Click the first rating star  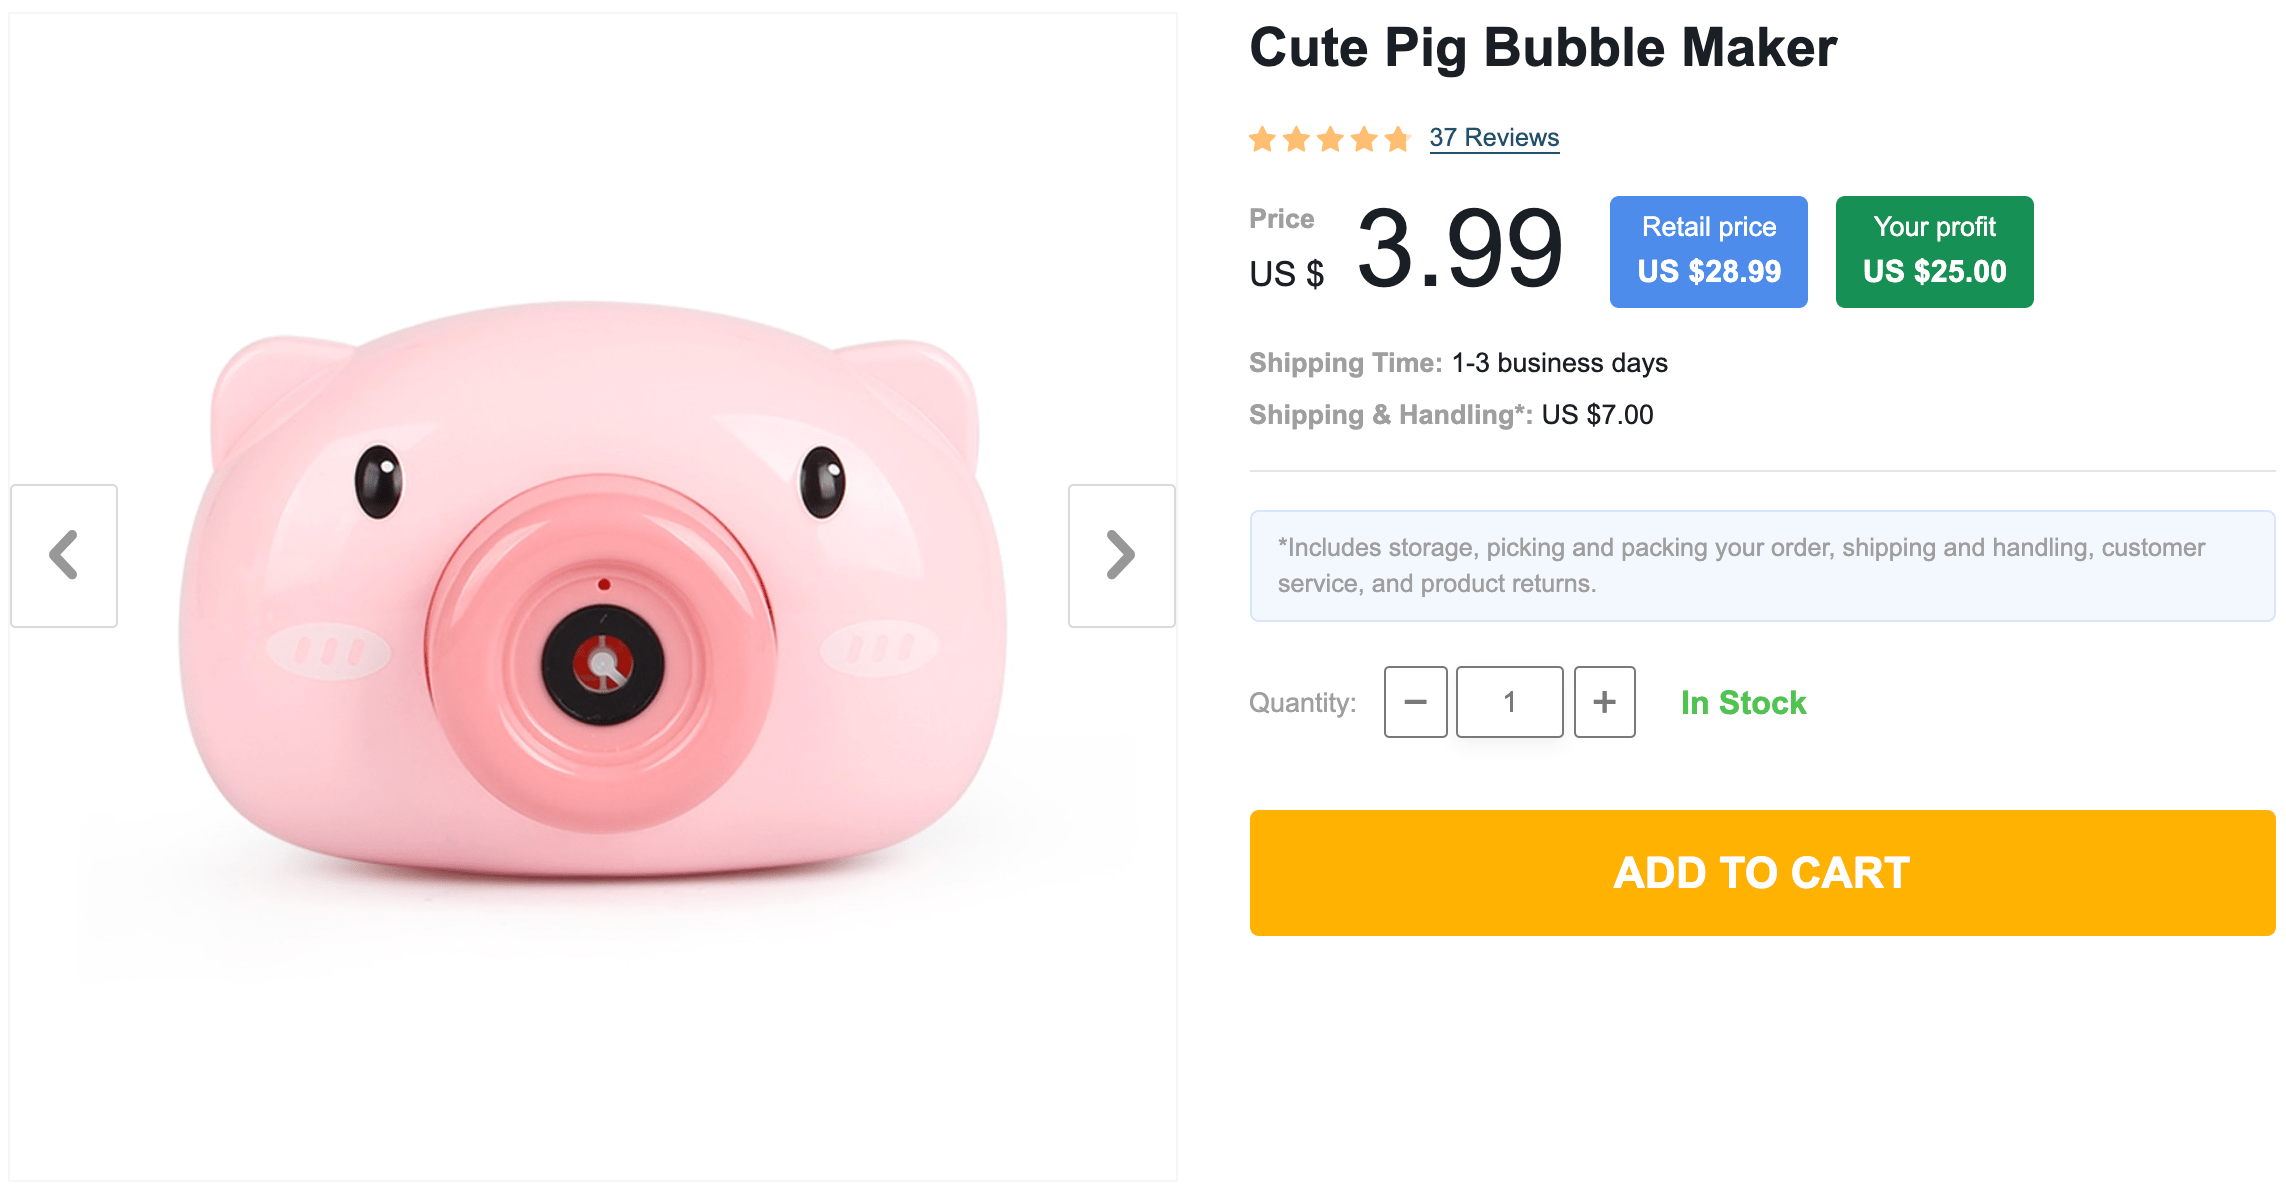click(x=1263, y=139)
